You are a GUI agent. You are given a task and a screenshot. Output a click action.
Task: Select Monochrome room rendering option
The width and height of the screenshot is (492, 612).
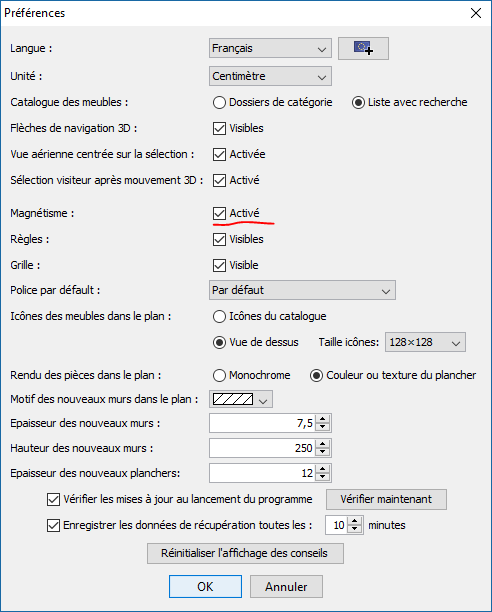219,375
